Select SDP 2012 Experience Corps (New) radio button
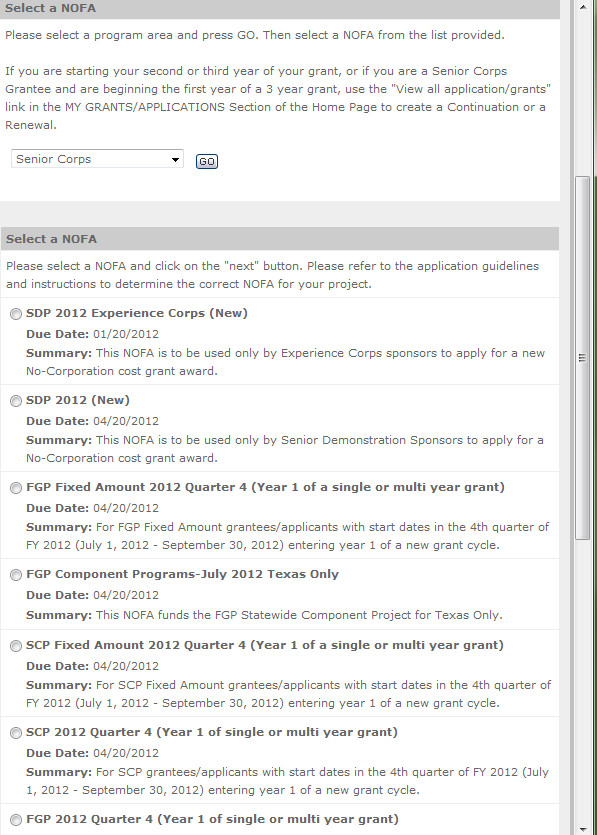Viewport: 597px width, 835px height. point(16,314)
